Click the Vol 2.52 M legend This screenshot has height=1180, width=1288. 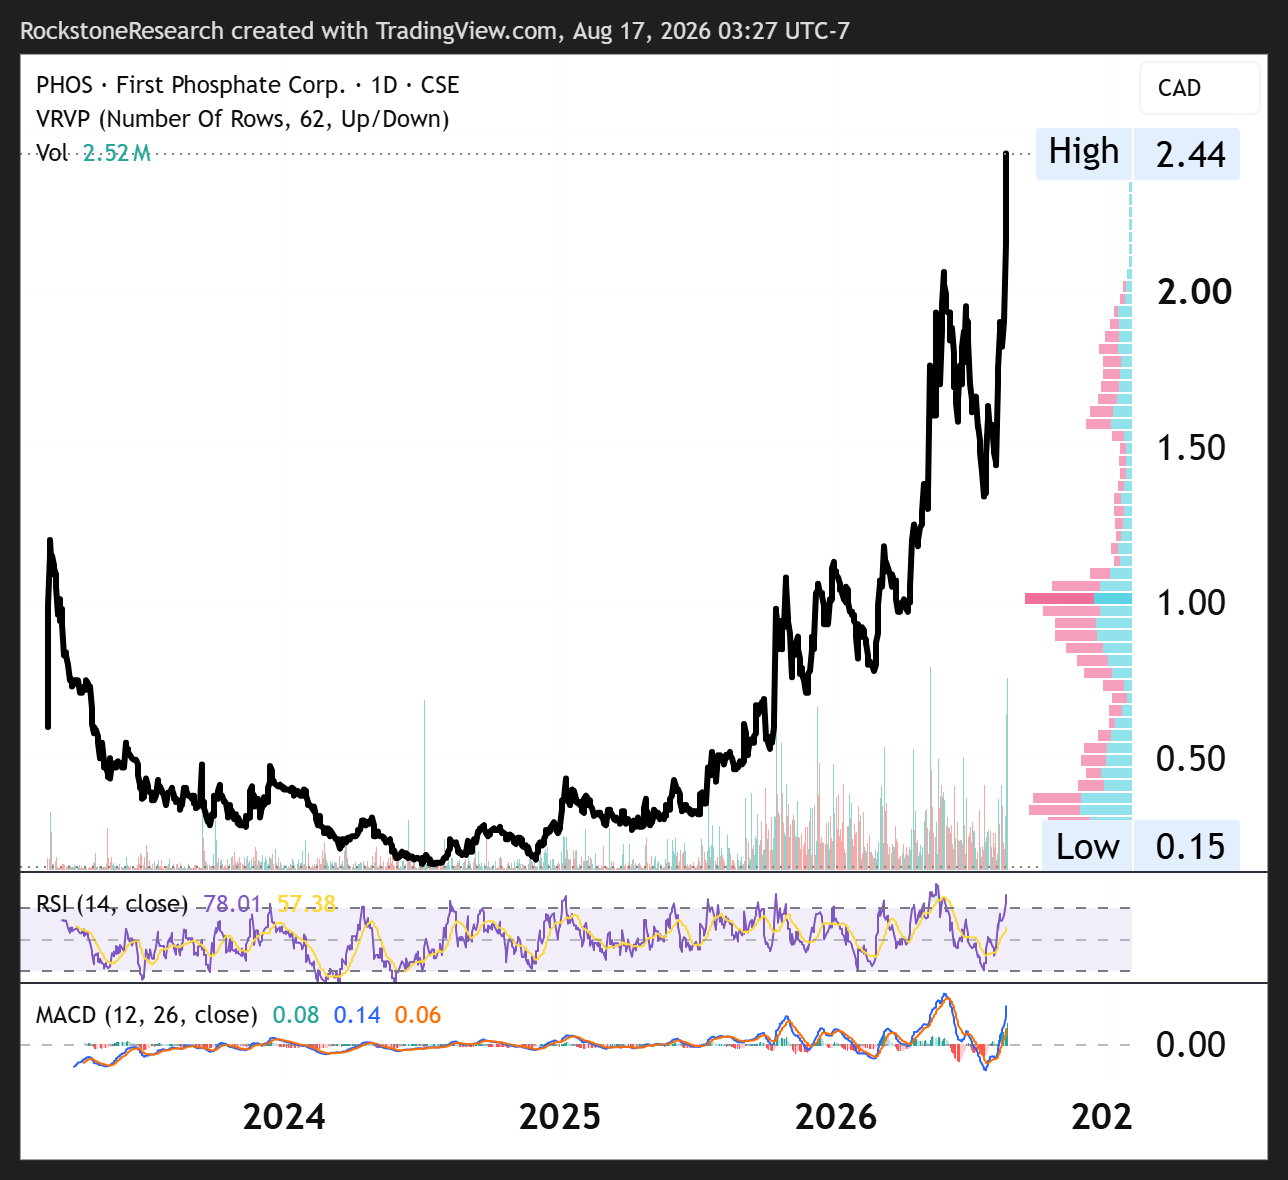point(93,153)
